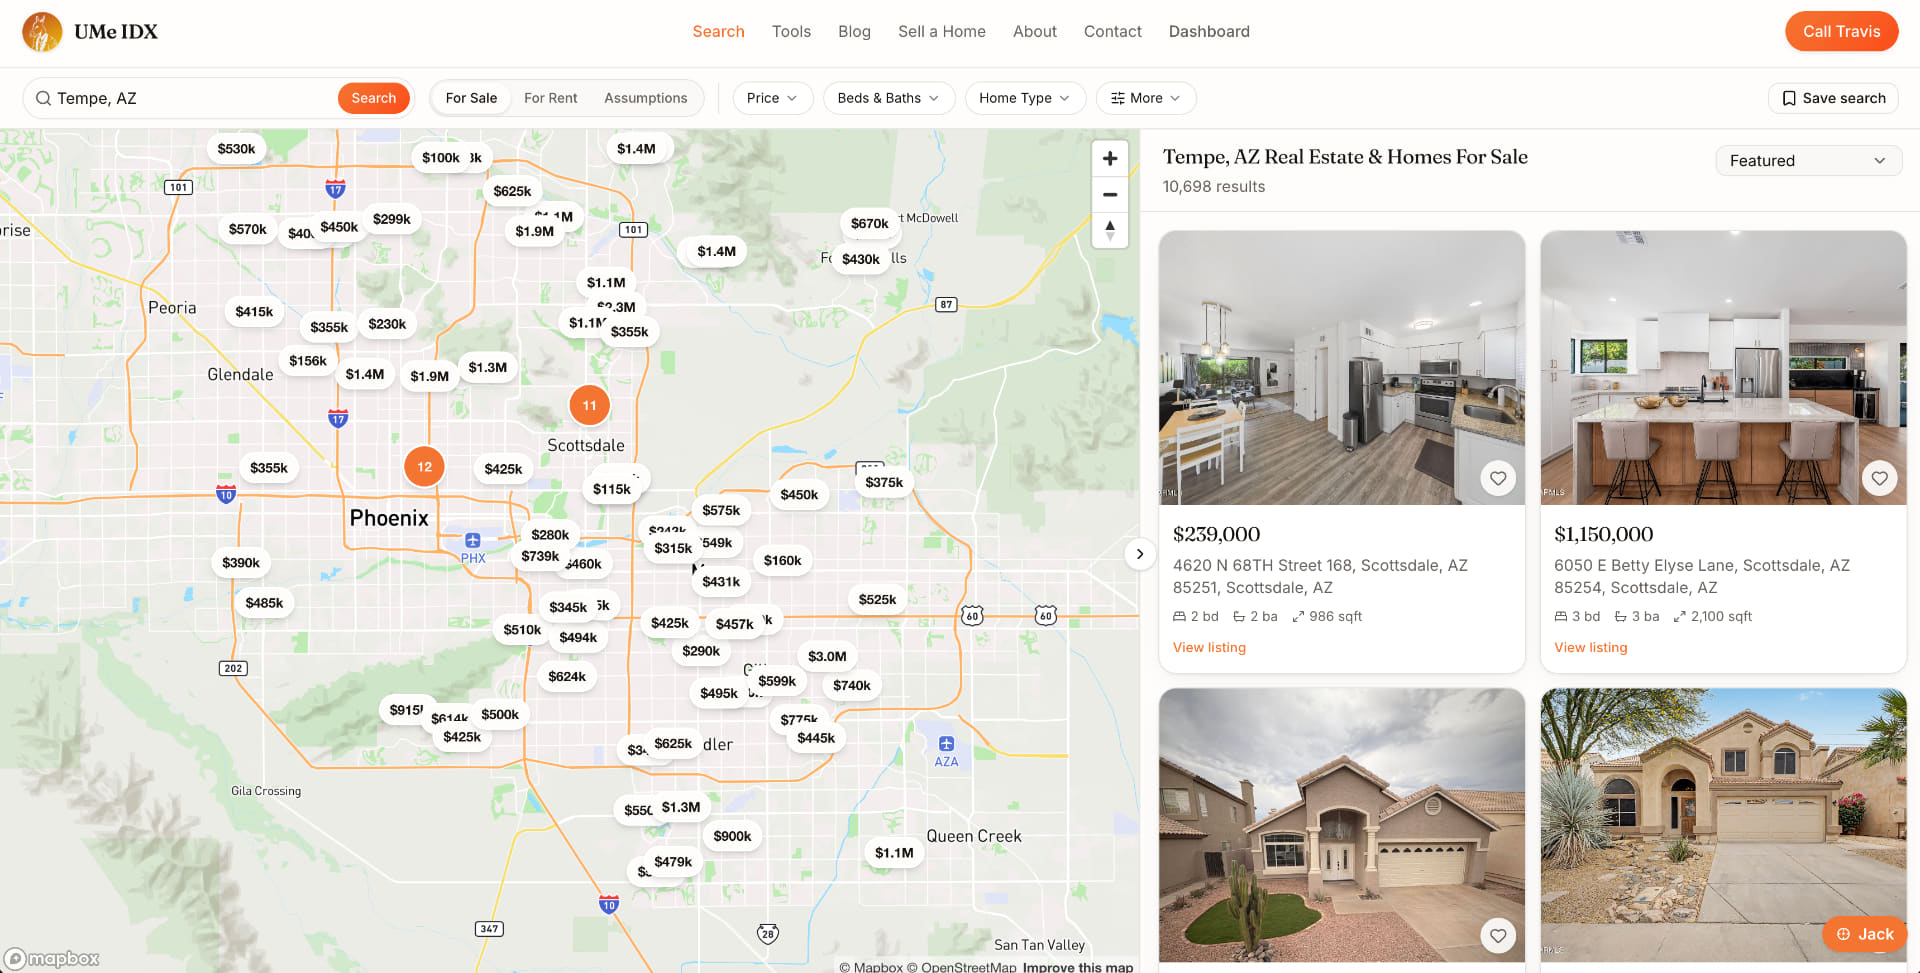
Task: Zoom in on the map
Action: tap(1110, 158)
